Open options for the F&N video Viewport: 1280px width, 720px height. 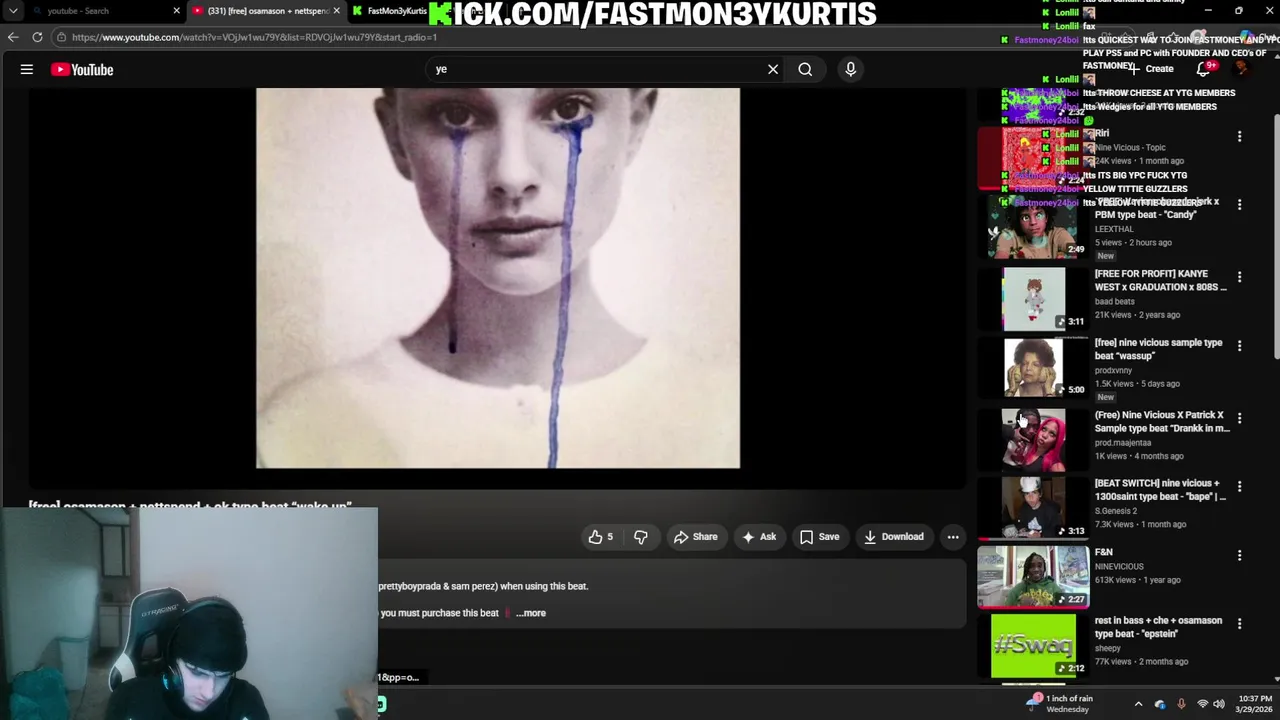coord(1239,555)
